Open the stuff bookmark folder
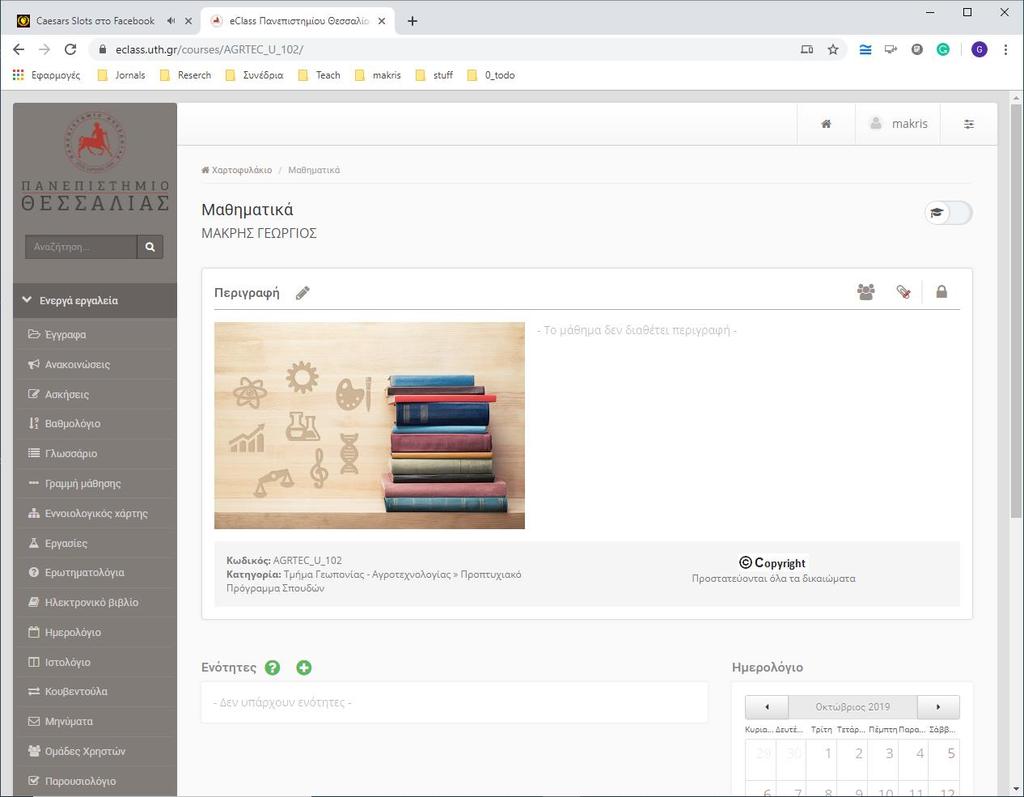Screen dimensions: 1024x797 434,75
